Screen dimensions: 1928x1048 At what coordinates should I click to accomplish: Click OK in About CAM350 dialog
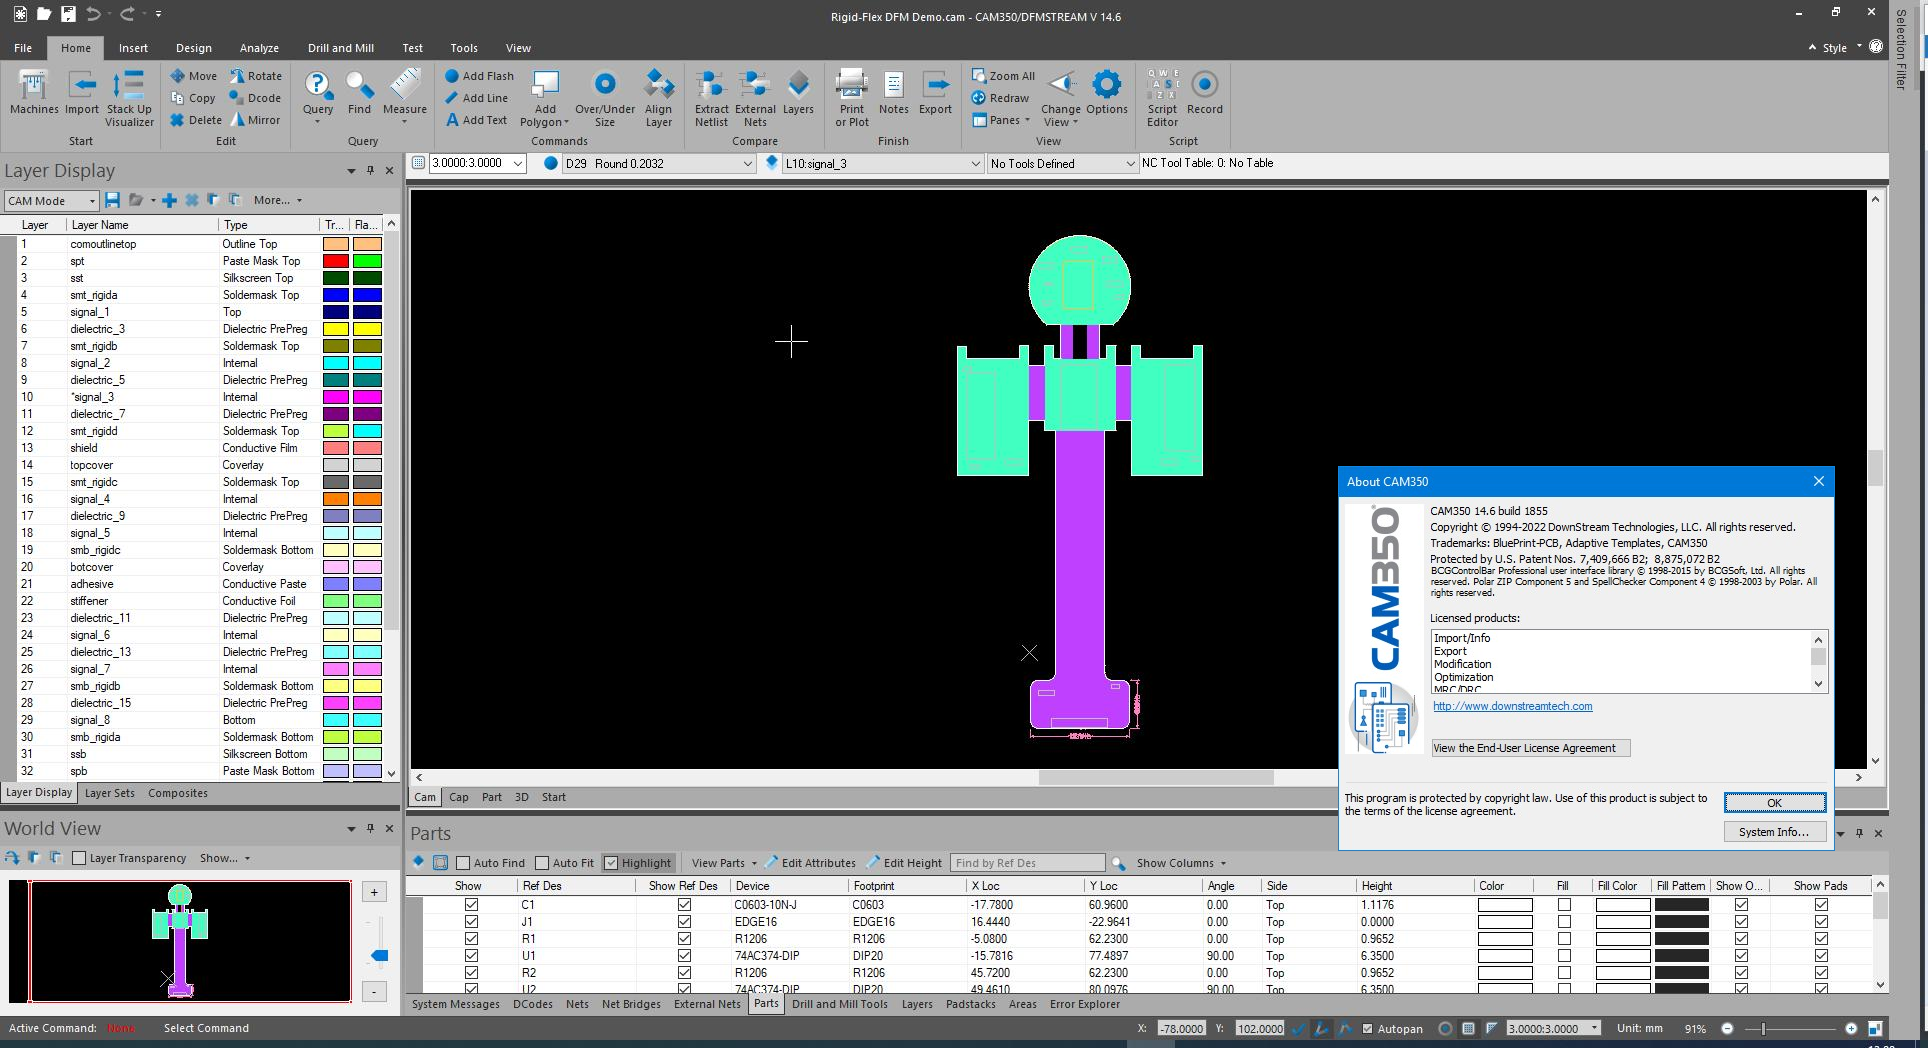click(1774, 802)
